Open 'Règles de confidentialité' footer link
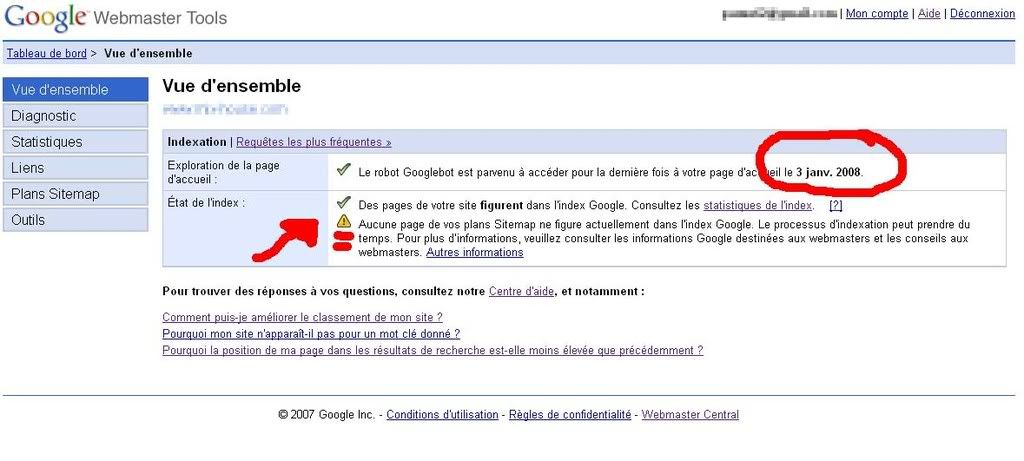 tap(570, 415)
